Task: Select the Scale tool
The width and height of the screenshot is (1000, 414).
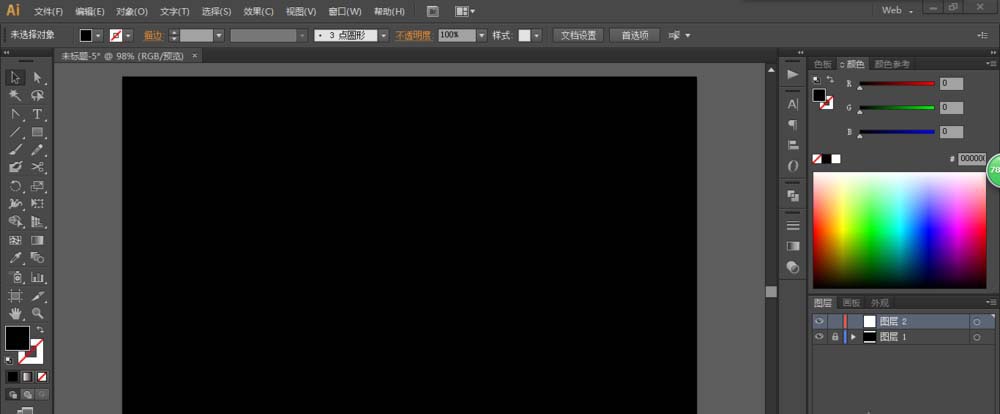Action: point(38,186)
